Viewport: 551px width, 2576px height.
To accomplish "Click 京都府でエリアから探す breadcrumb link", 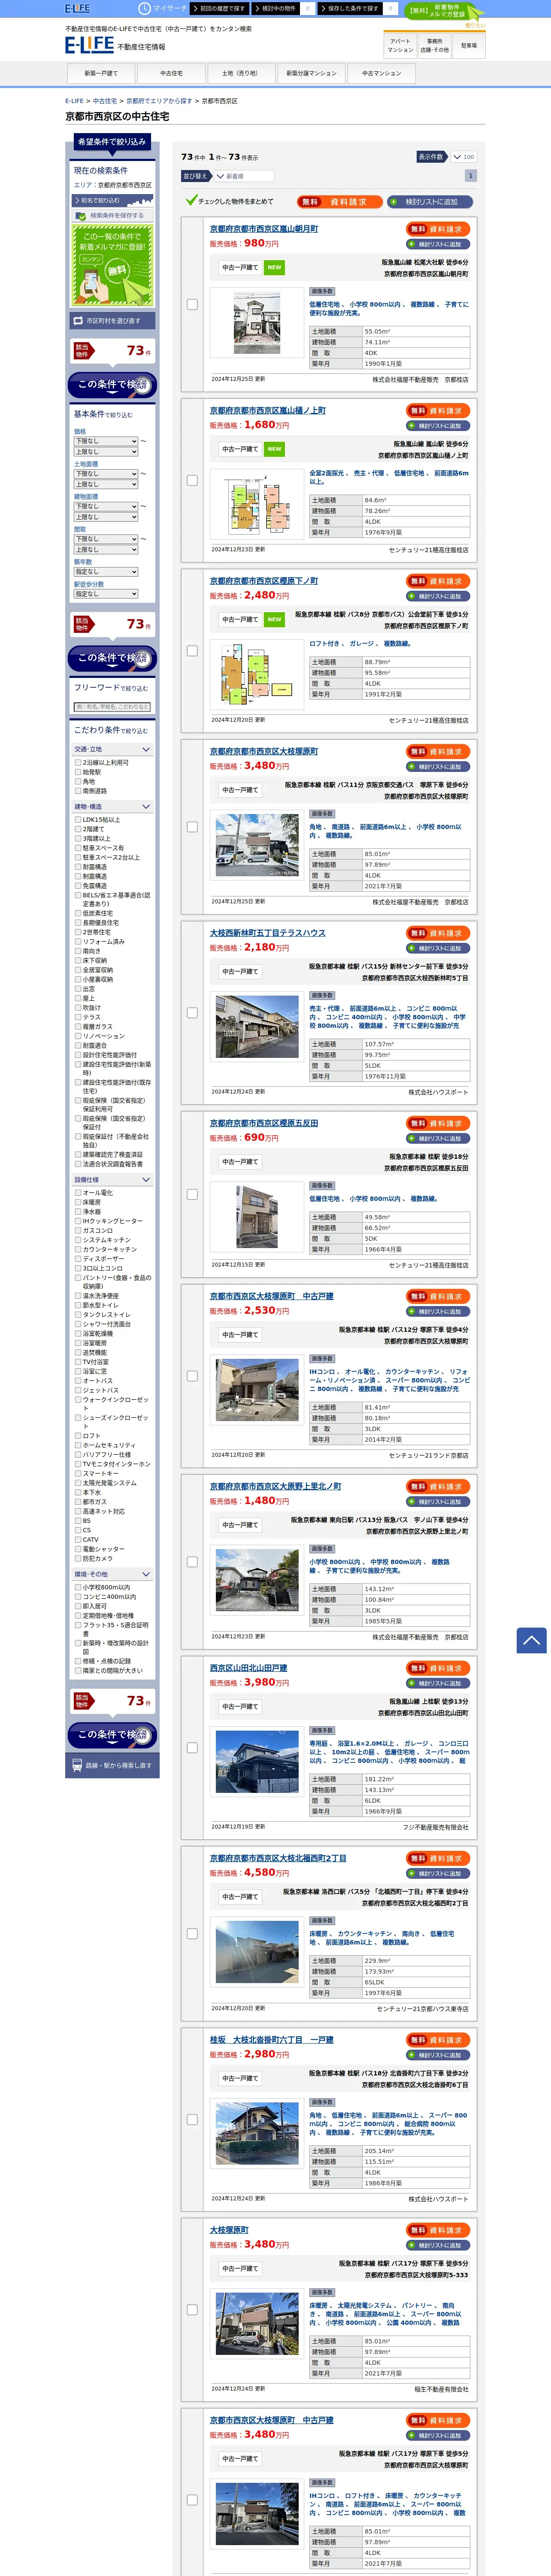I will click(159, 101).
